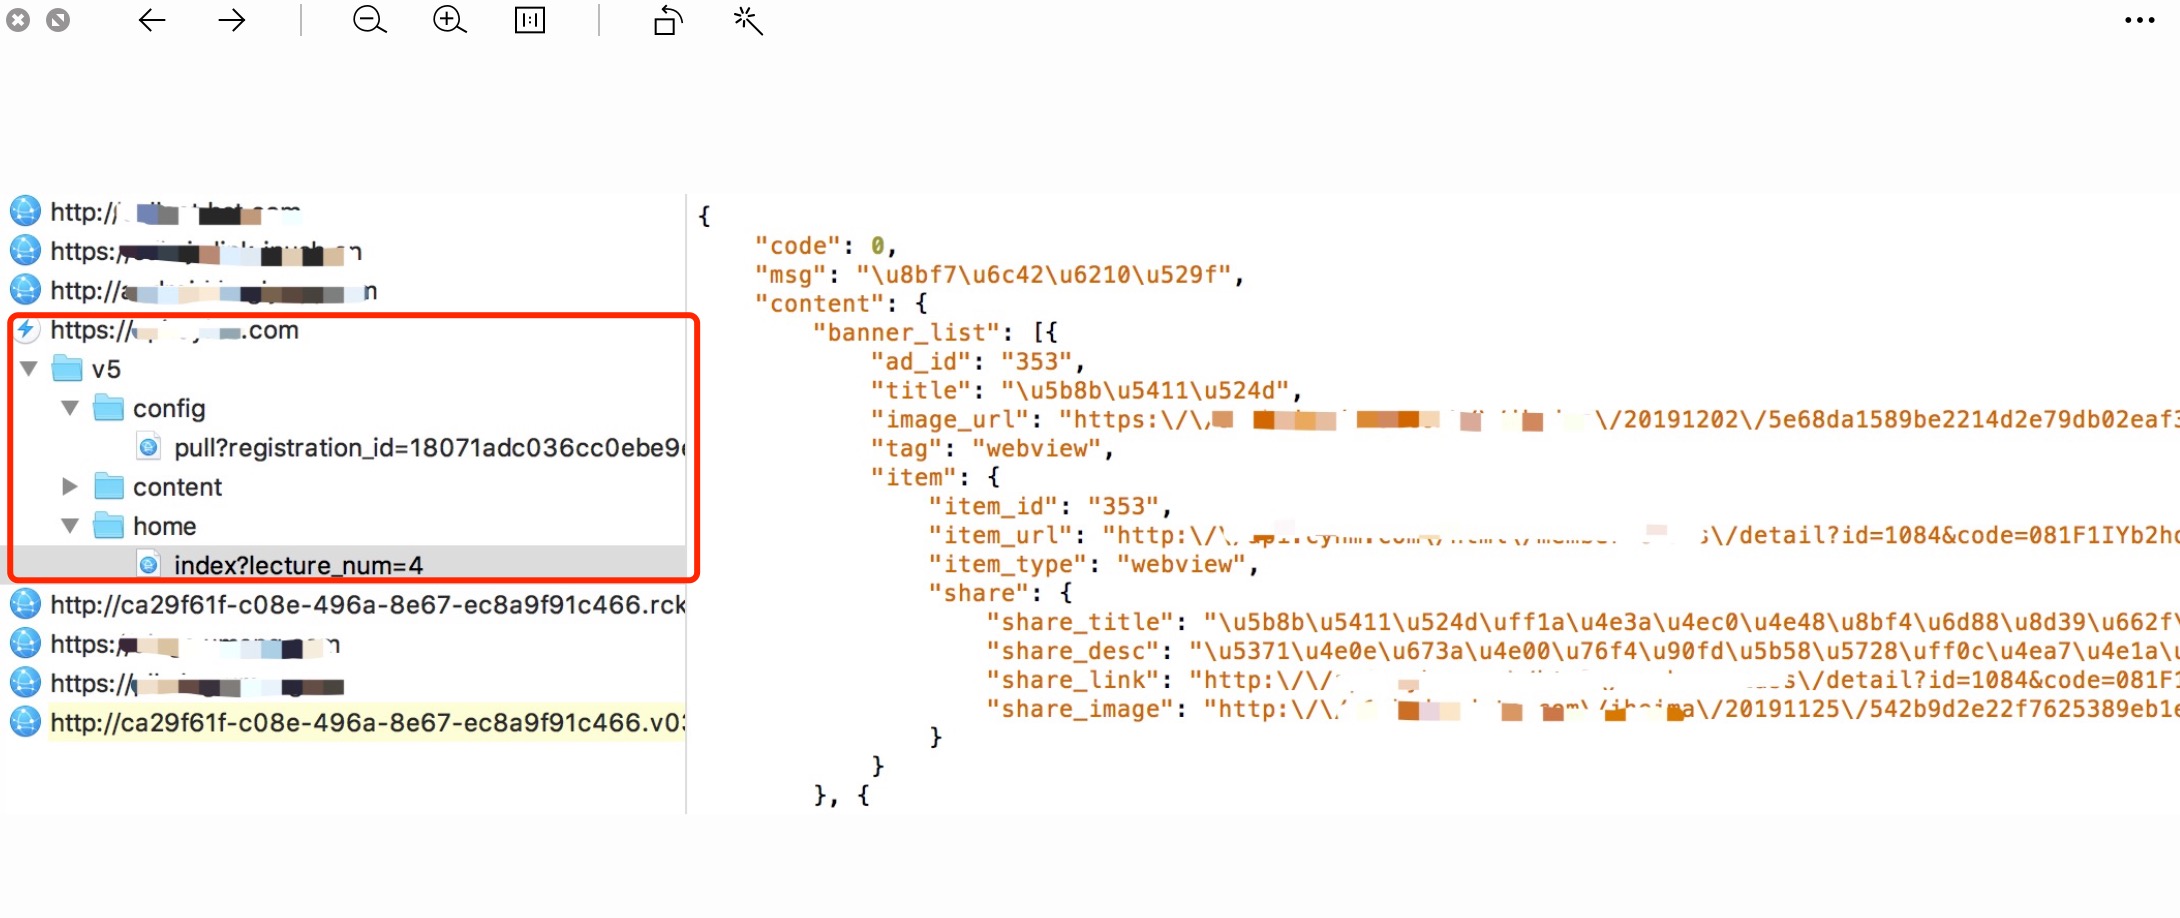The height and width of the screenshot is (918, 2180).
Task: Collapse the v5 folder
Action: point(29,369)
